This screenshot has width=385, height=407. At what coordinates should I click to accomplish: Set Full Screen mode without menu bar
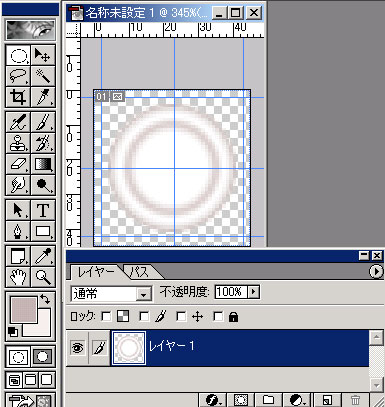(46, 380)
